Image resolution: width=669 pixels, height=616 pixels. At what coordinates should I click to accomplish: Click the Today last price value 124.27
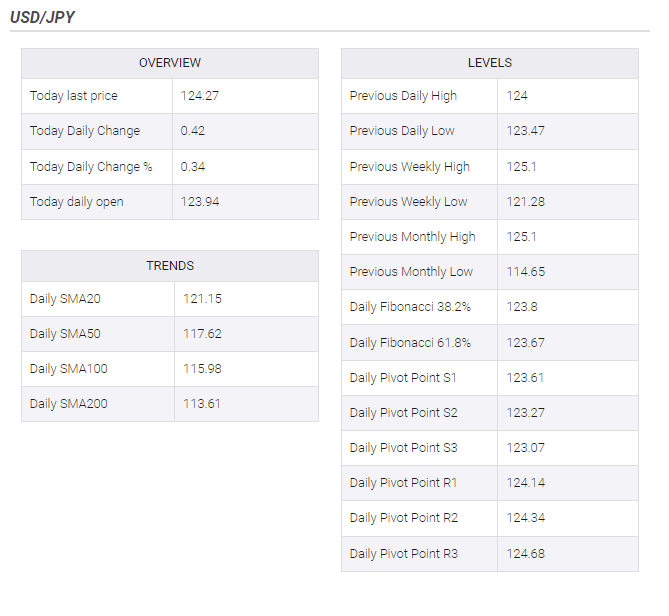(200, 96)
